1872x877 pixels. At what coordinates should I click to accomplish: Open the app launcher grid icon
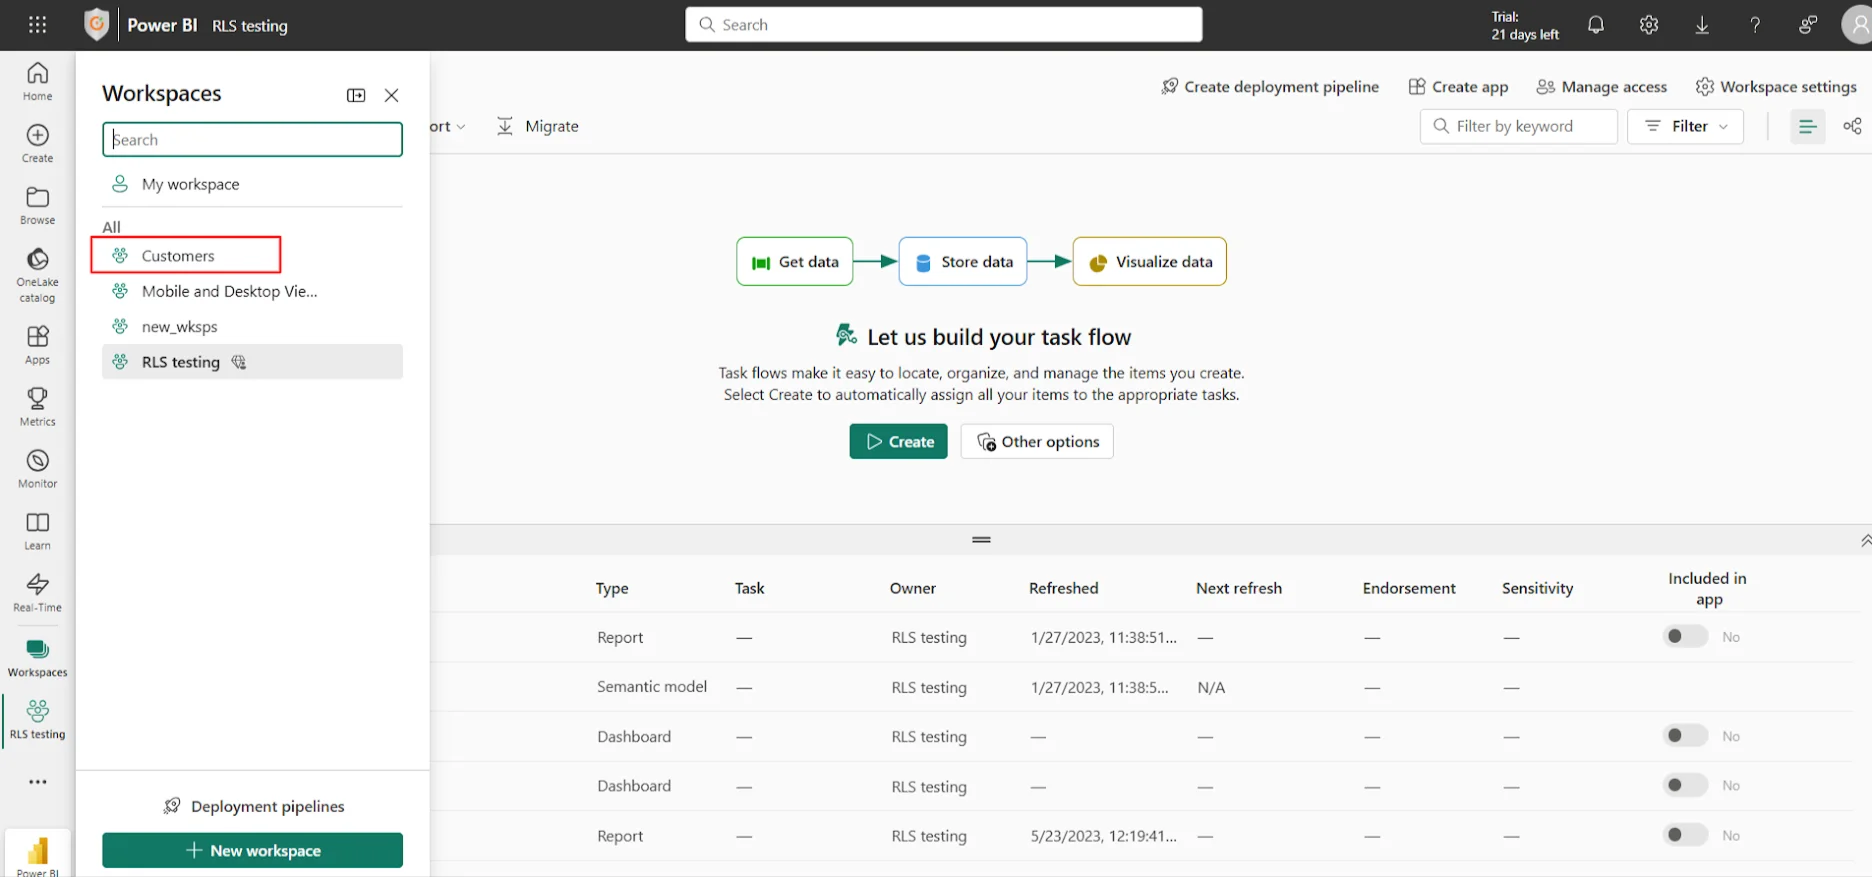pyautogui.click(x=37, y=25)
